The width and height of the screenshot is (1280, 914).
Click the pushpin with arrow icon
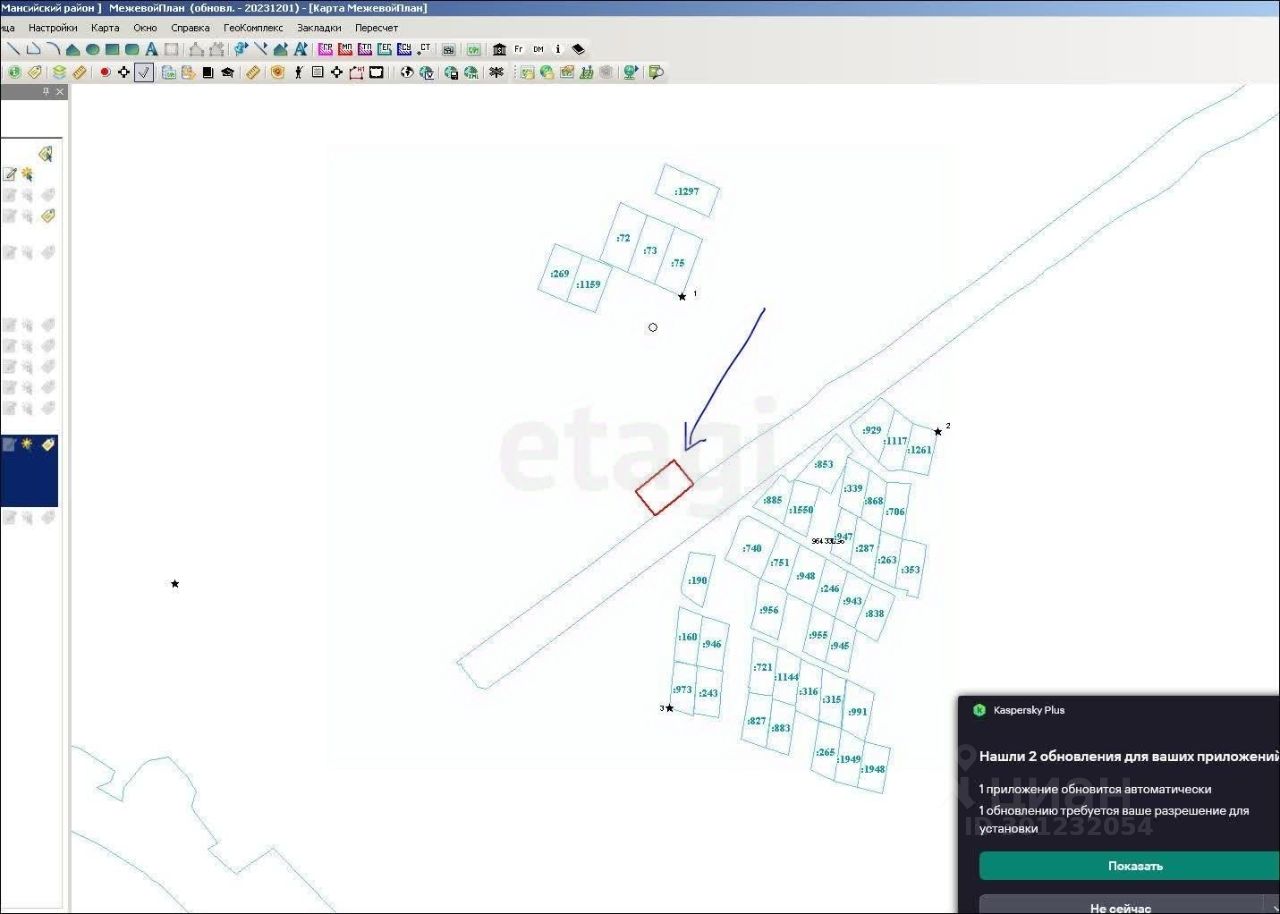pyautogui.click(x=241, y=48)
